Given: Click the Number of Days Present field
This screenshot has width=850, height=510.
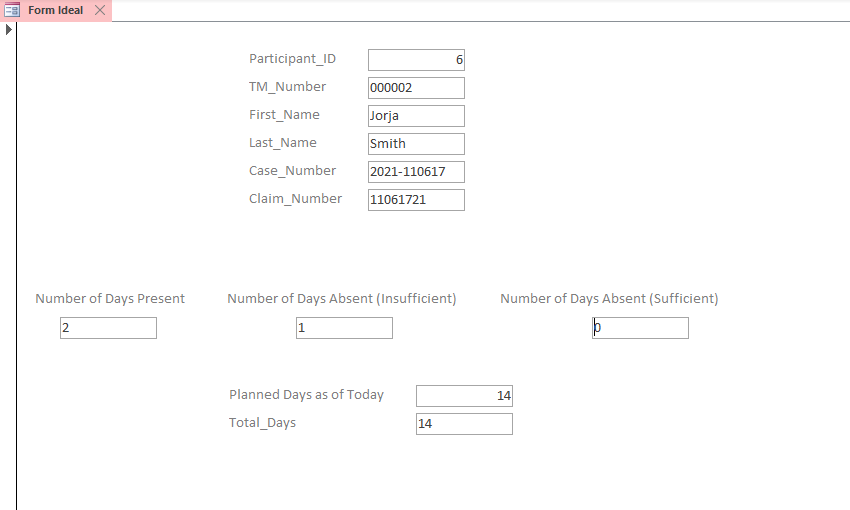Looking at the screenshot, I should [108, 328].
